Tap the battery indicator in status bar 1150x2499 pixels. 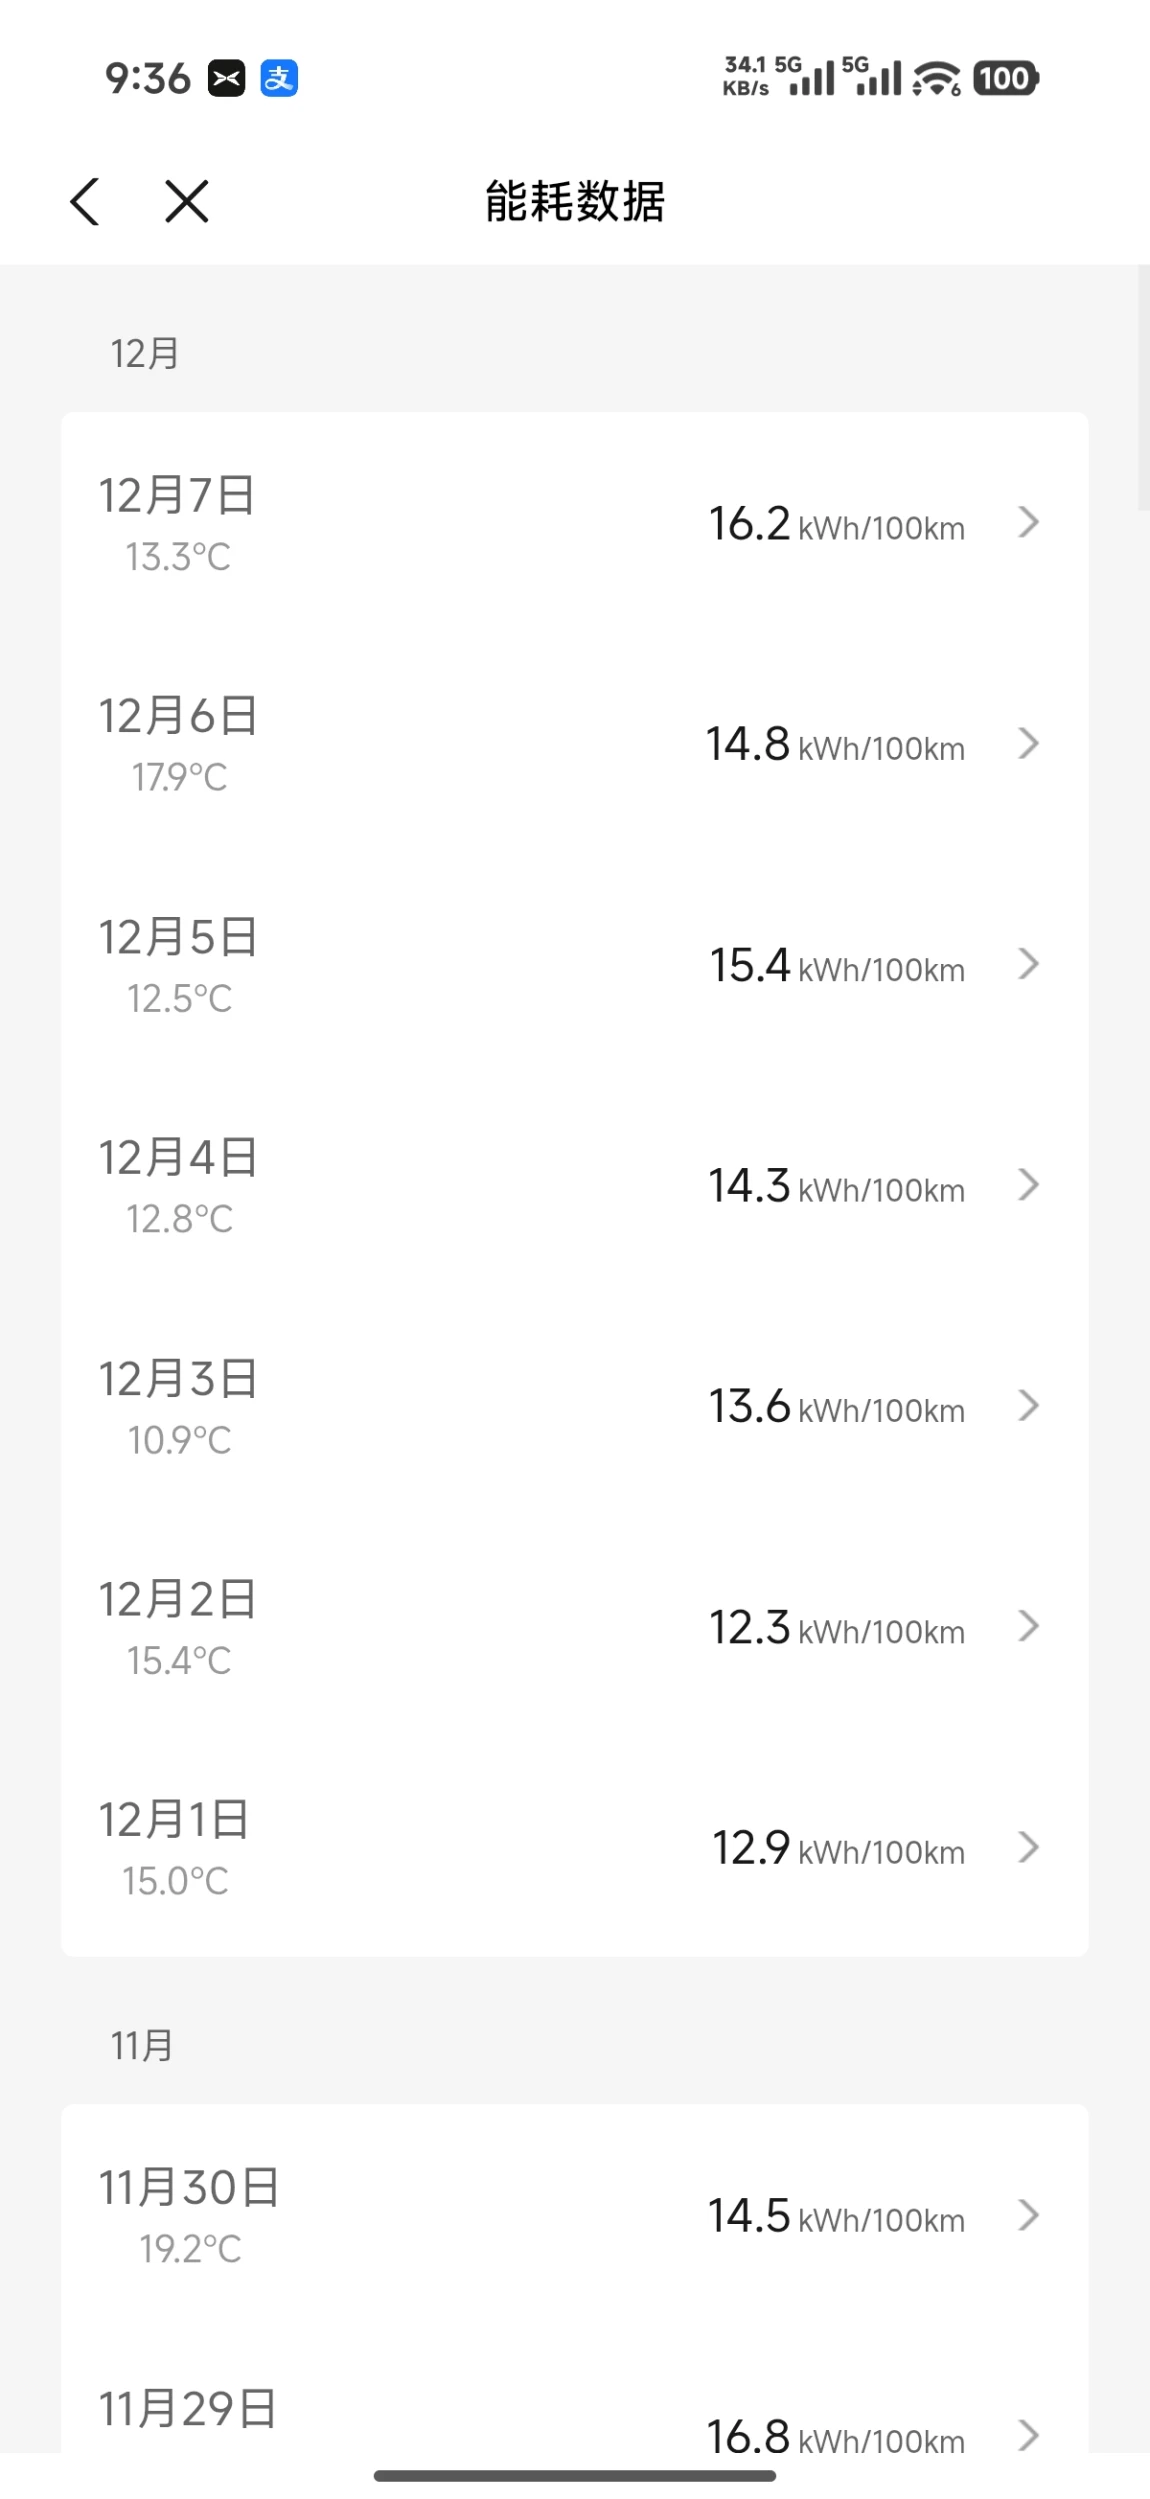1005,78
